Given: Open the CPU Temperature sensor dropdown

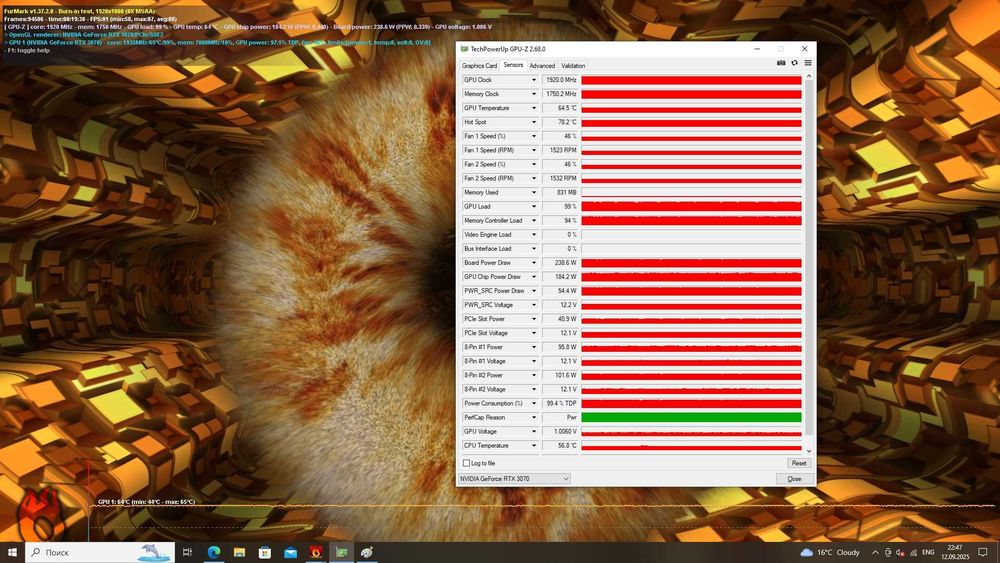Looking at the screenshot, I should point(534,445).
